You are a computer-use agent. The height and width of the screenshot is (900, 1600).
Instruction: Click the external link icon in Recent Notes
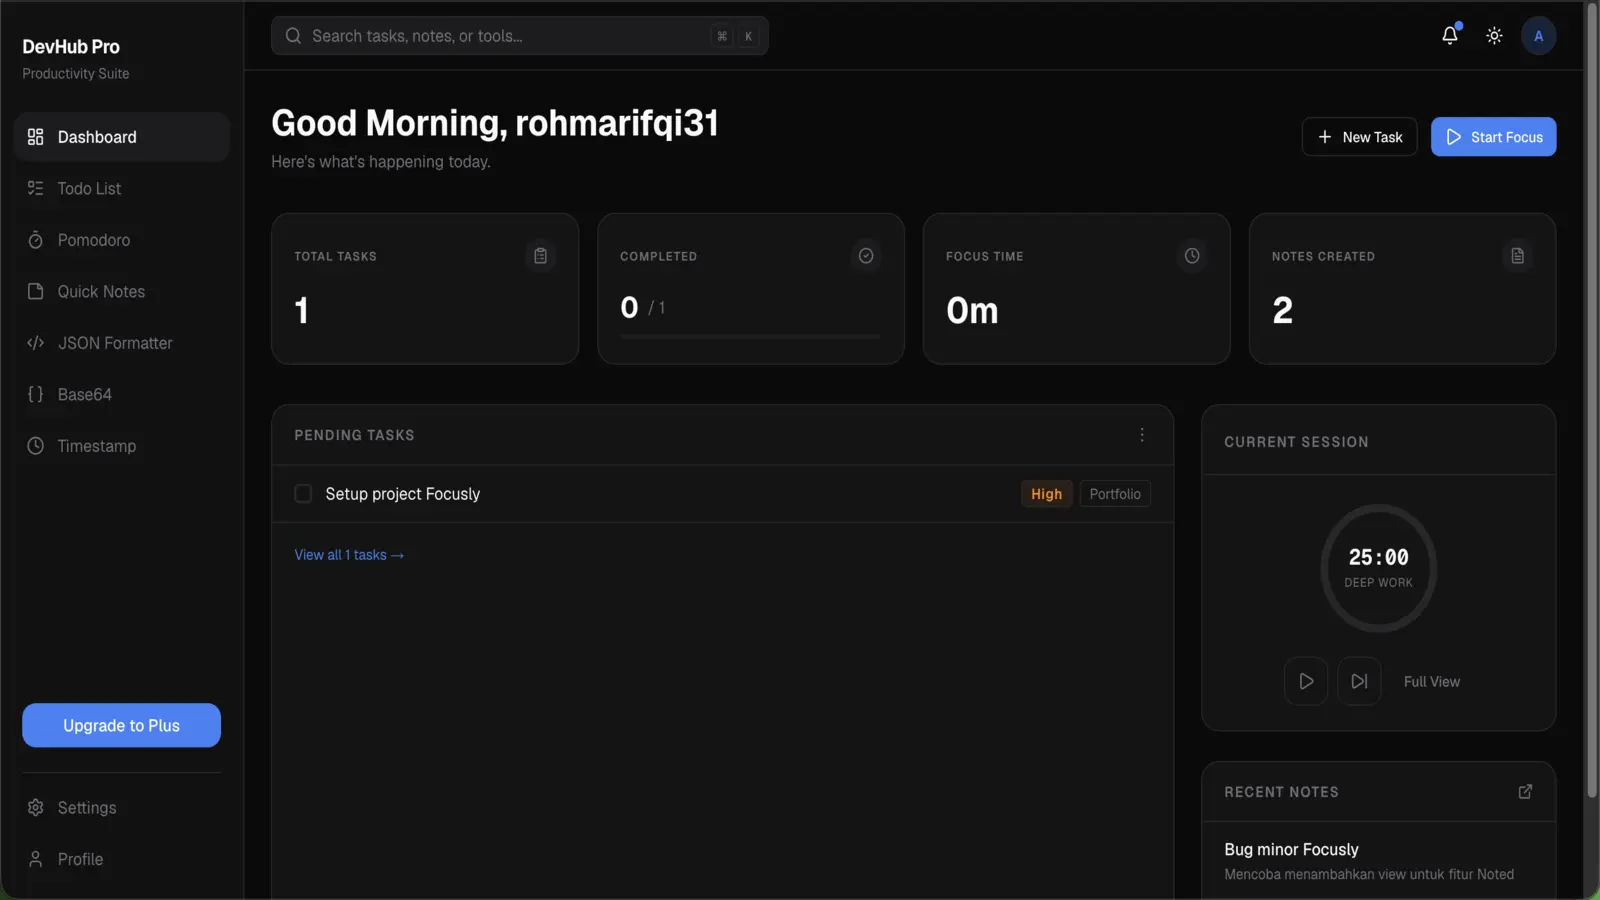1525,792
